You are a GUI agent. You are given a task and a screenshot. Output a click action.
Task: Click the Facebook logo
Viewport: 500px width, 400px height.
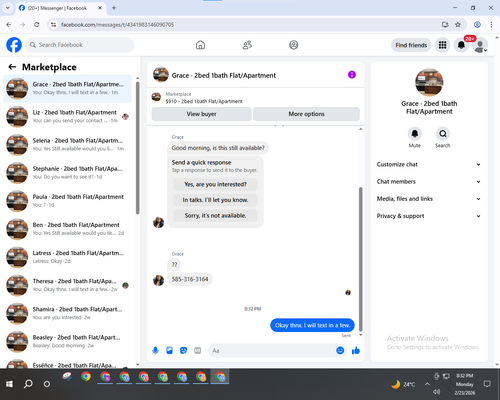coord(14,45)
